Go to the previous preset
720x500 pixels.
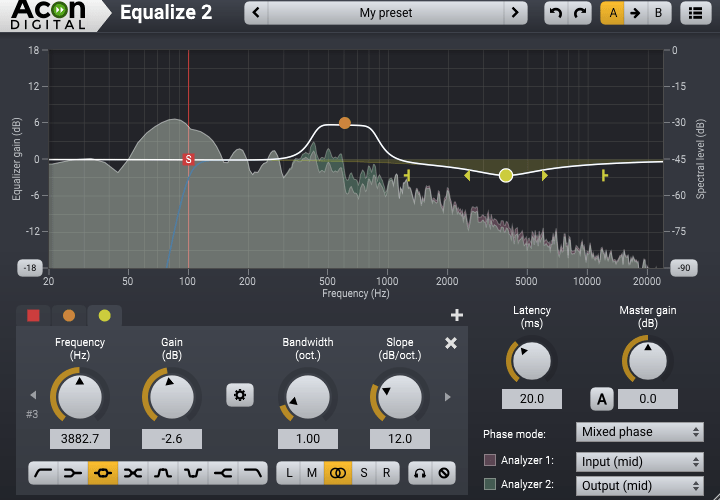pyautogui.click(x=256, y=13)
